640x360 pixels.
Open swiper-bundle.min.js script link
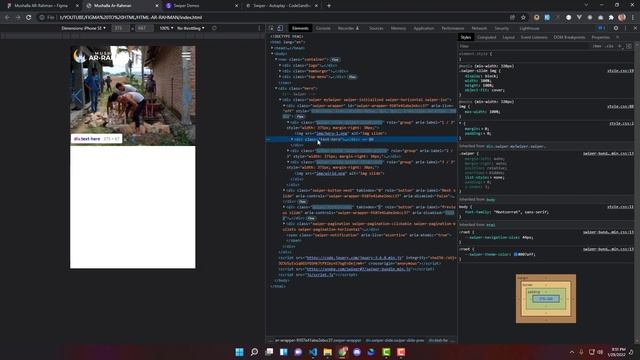pyautogui.click(x=358, y=269)
